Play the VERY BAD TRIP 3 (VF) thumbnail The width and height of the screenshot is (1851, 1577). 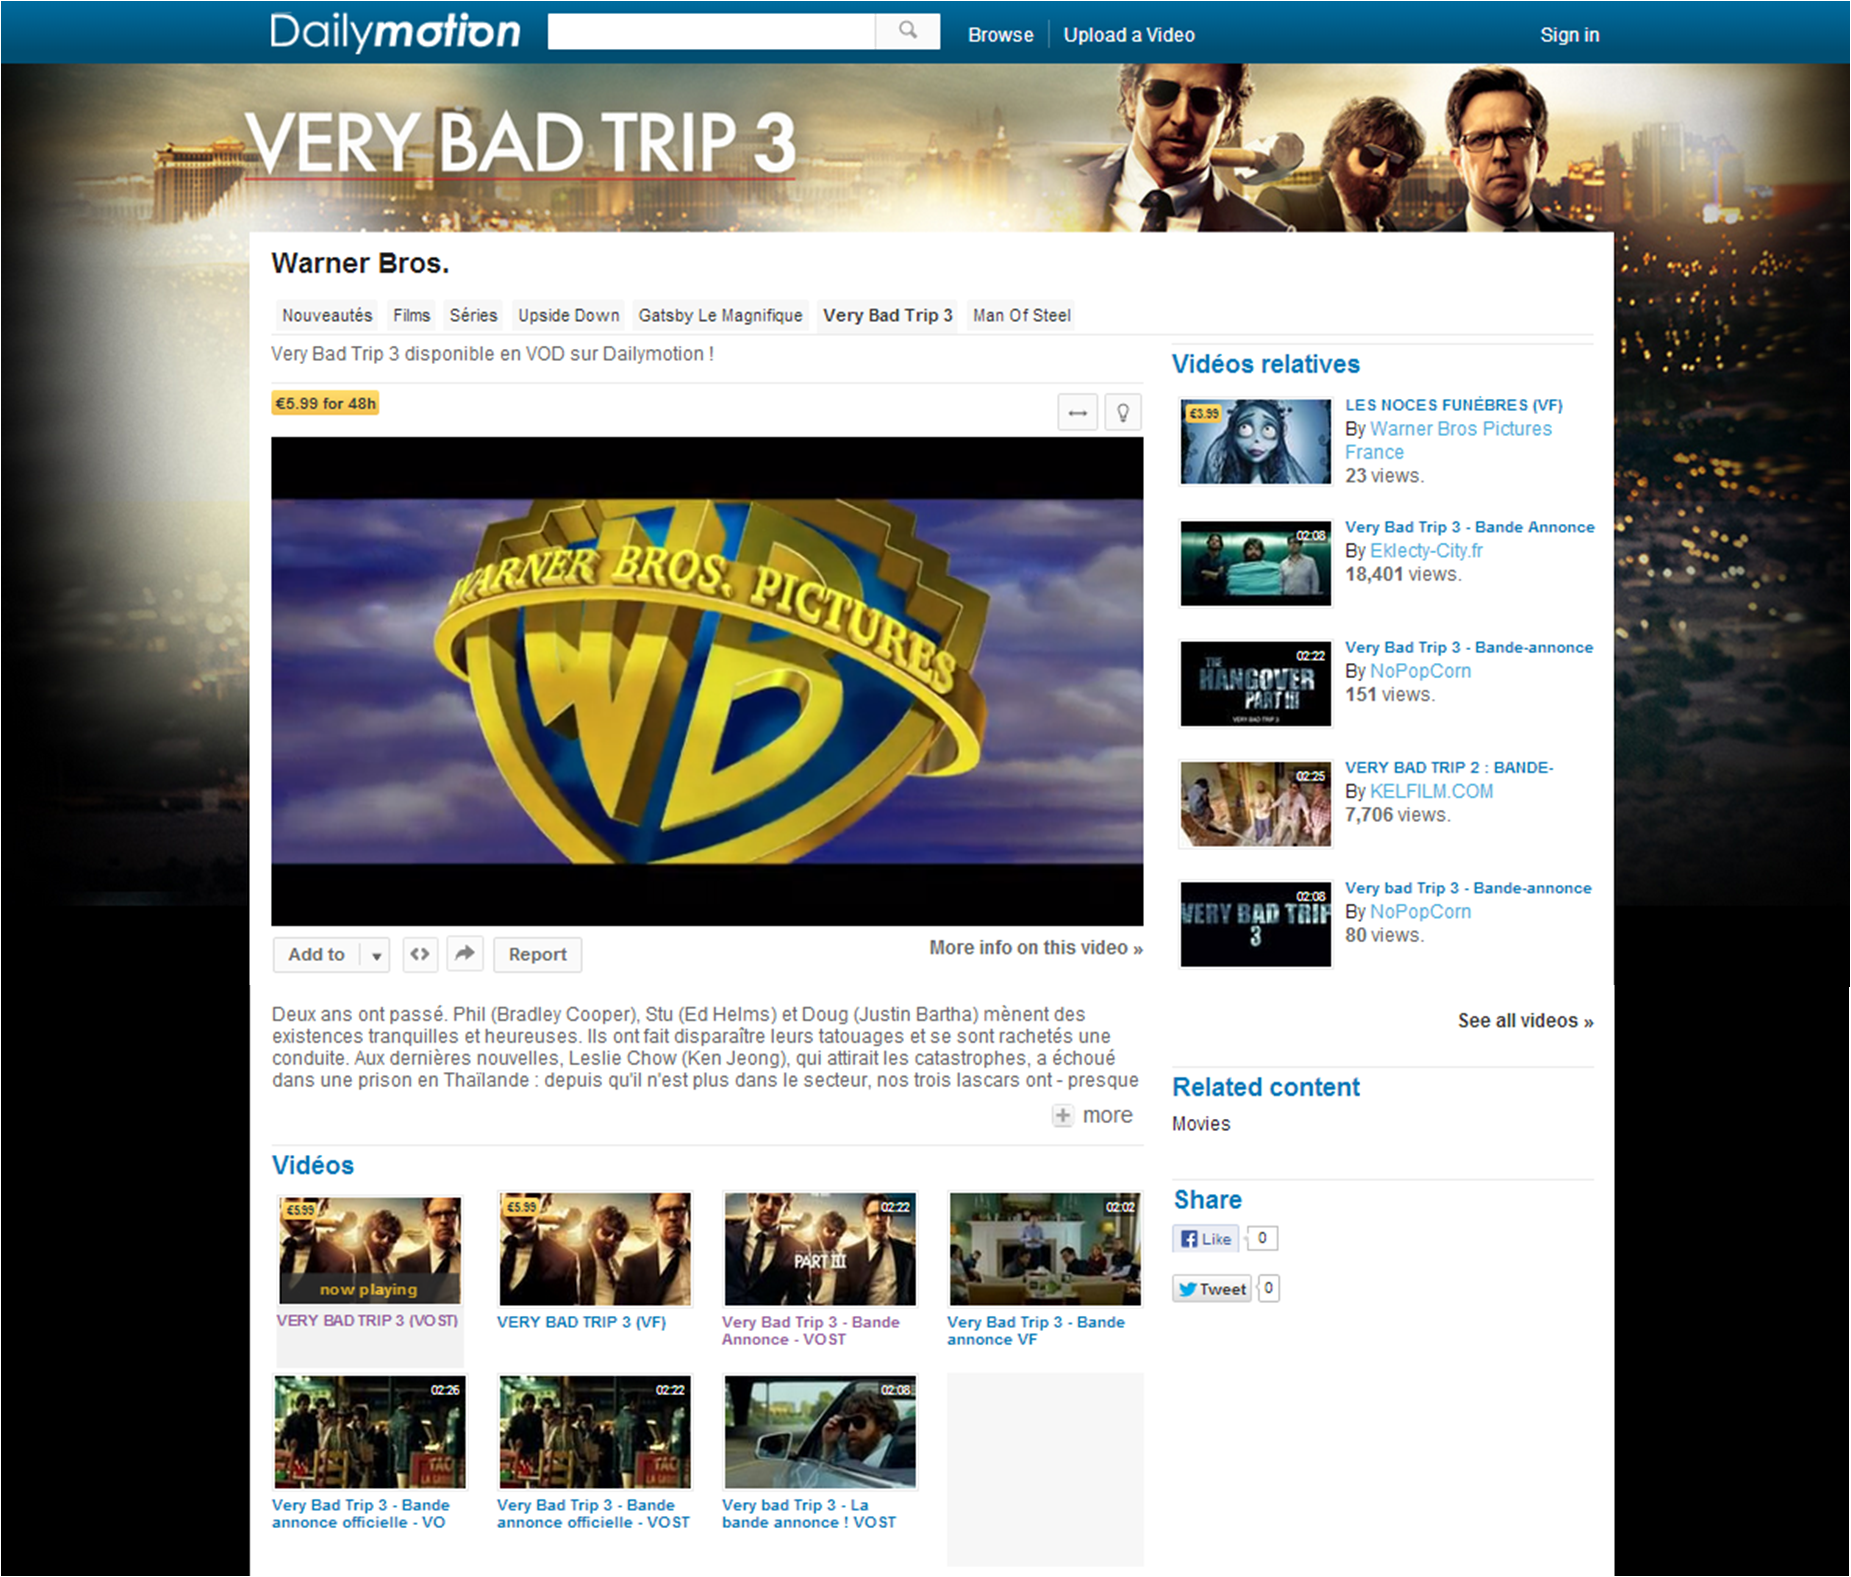[x=594, y=1249]
